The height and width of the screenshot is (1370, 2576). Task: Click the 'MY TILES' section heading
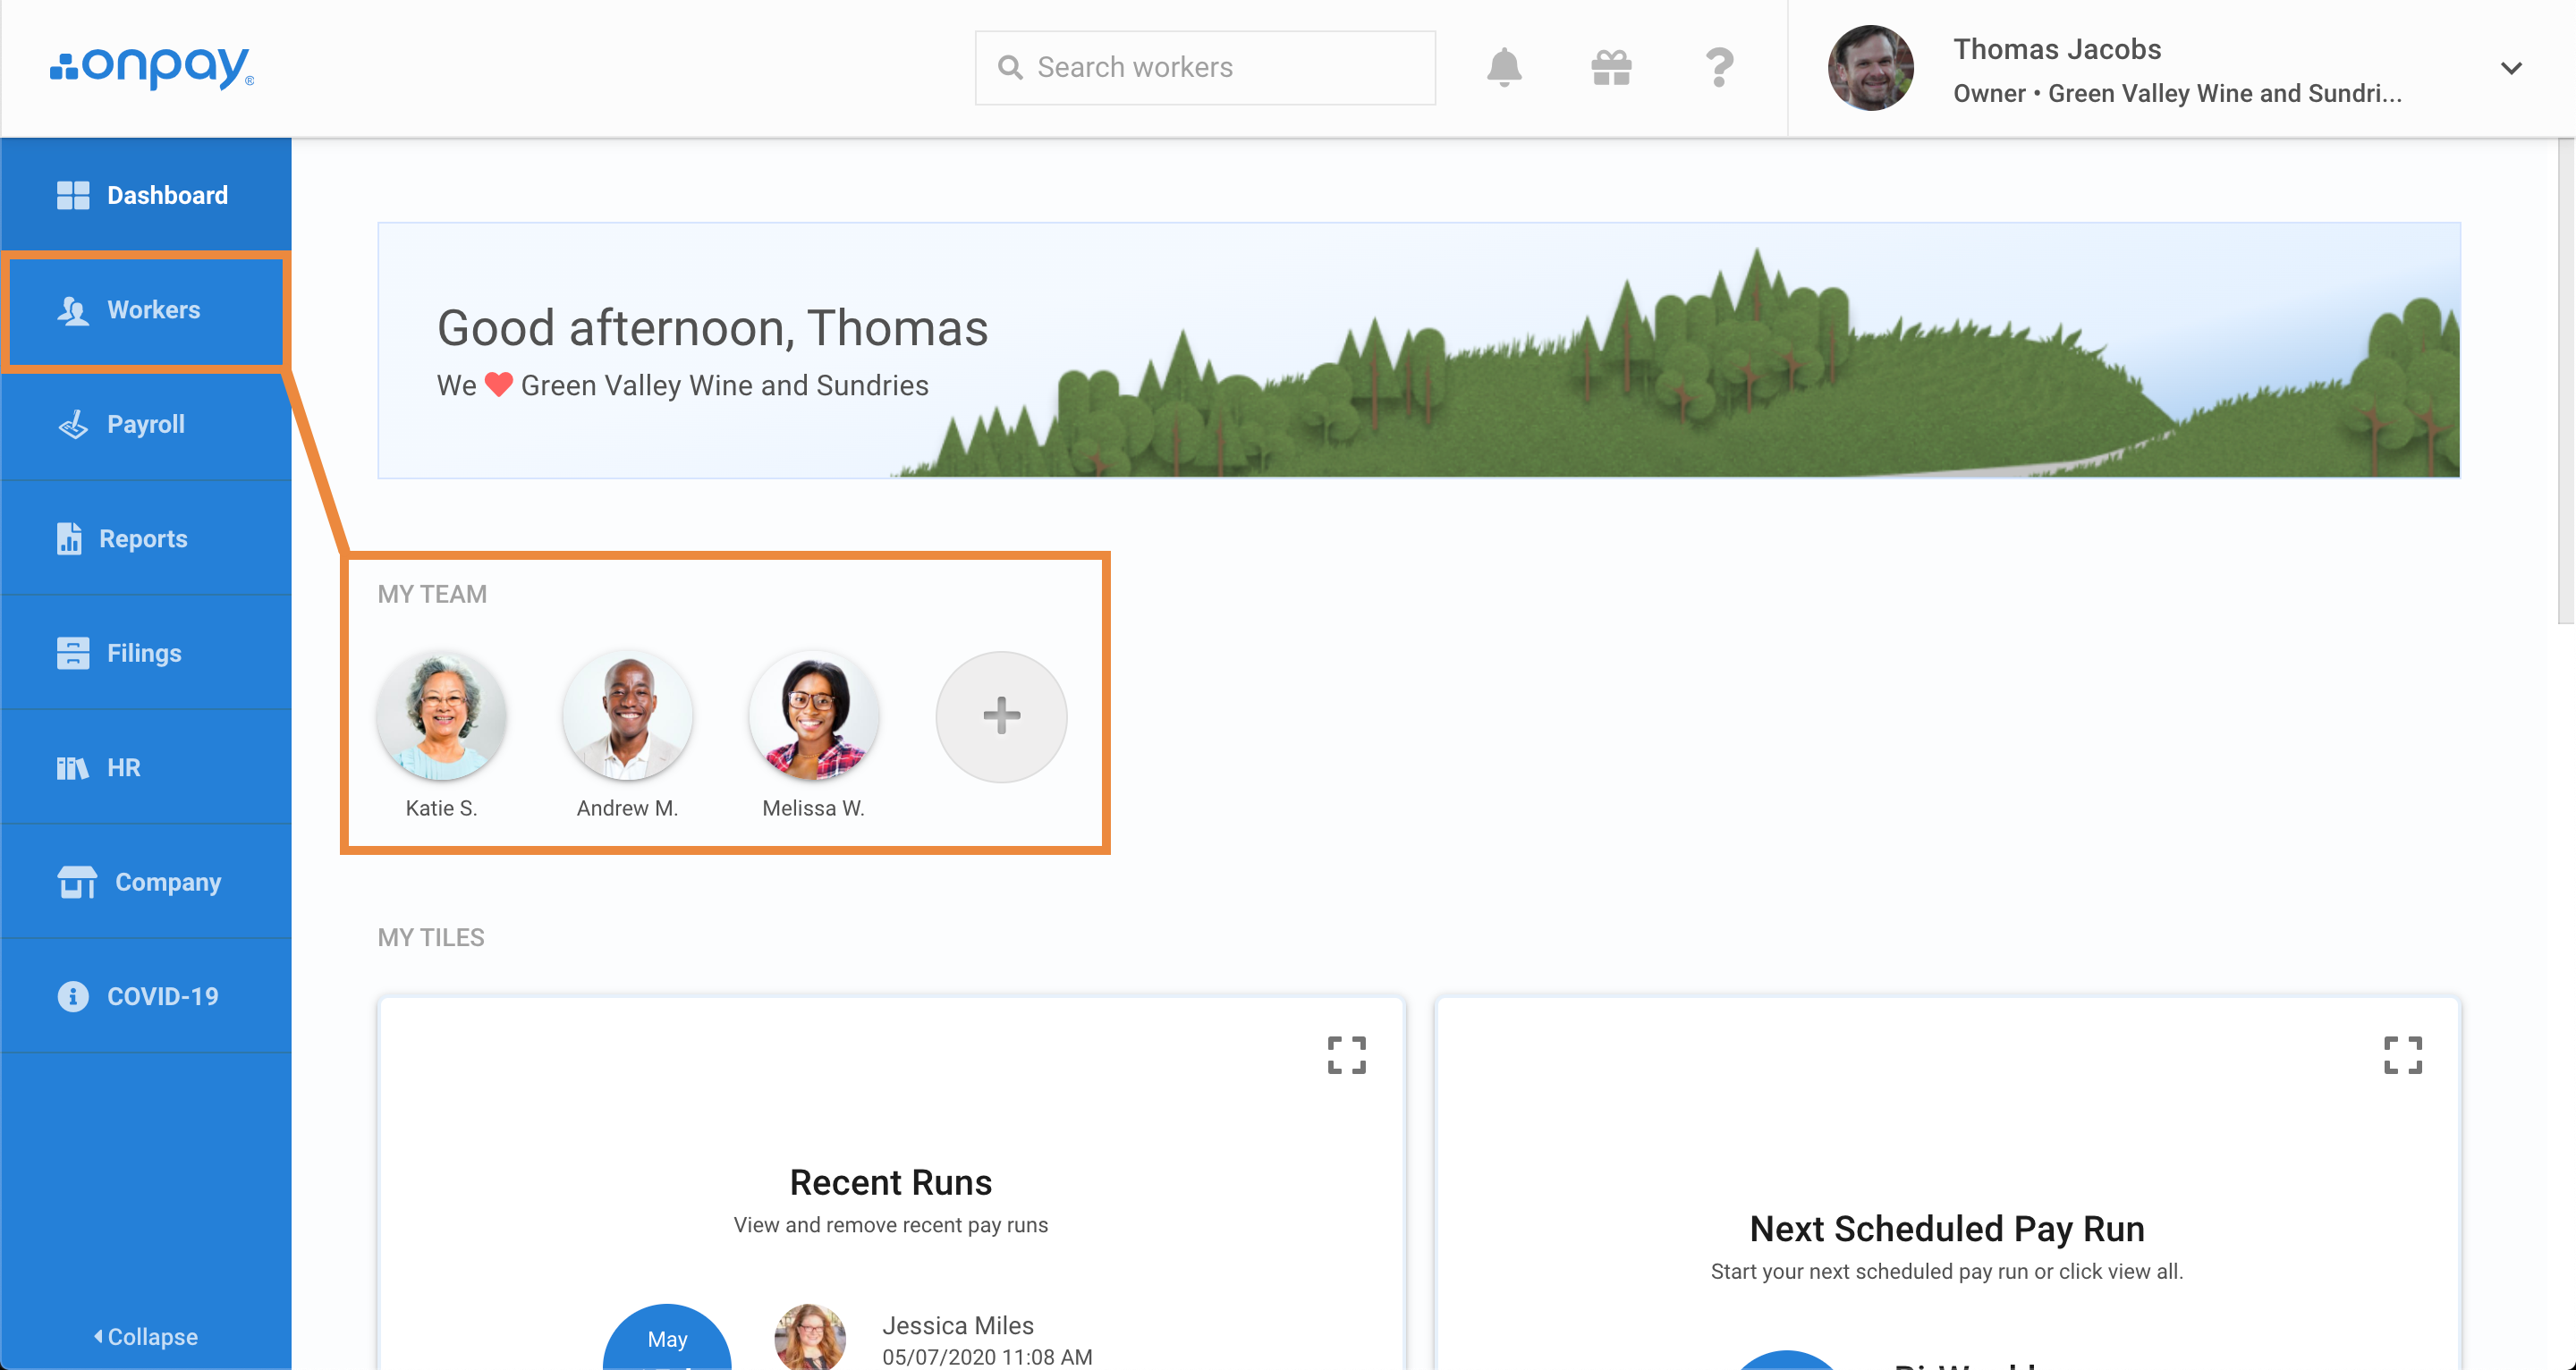431,937
